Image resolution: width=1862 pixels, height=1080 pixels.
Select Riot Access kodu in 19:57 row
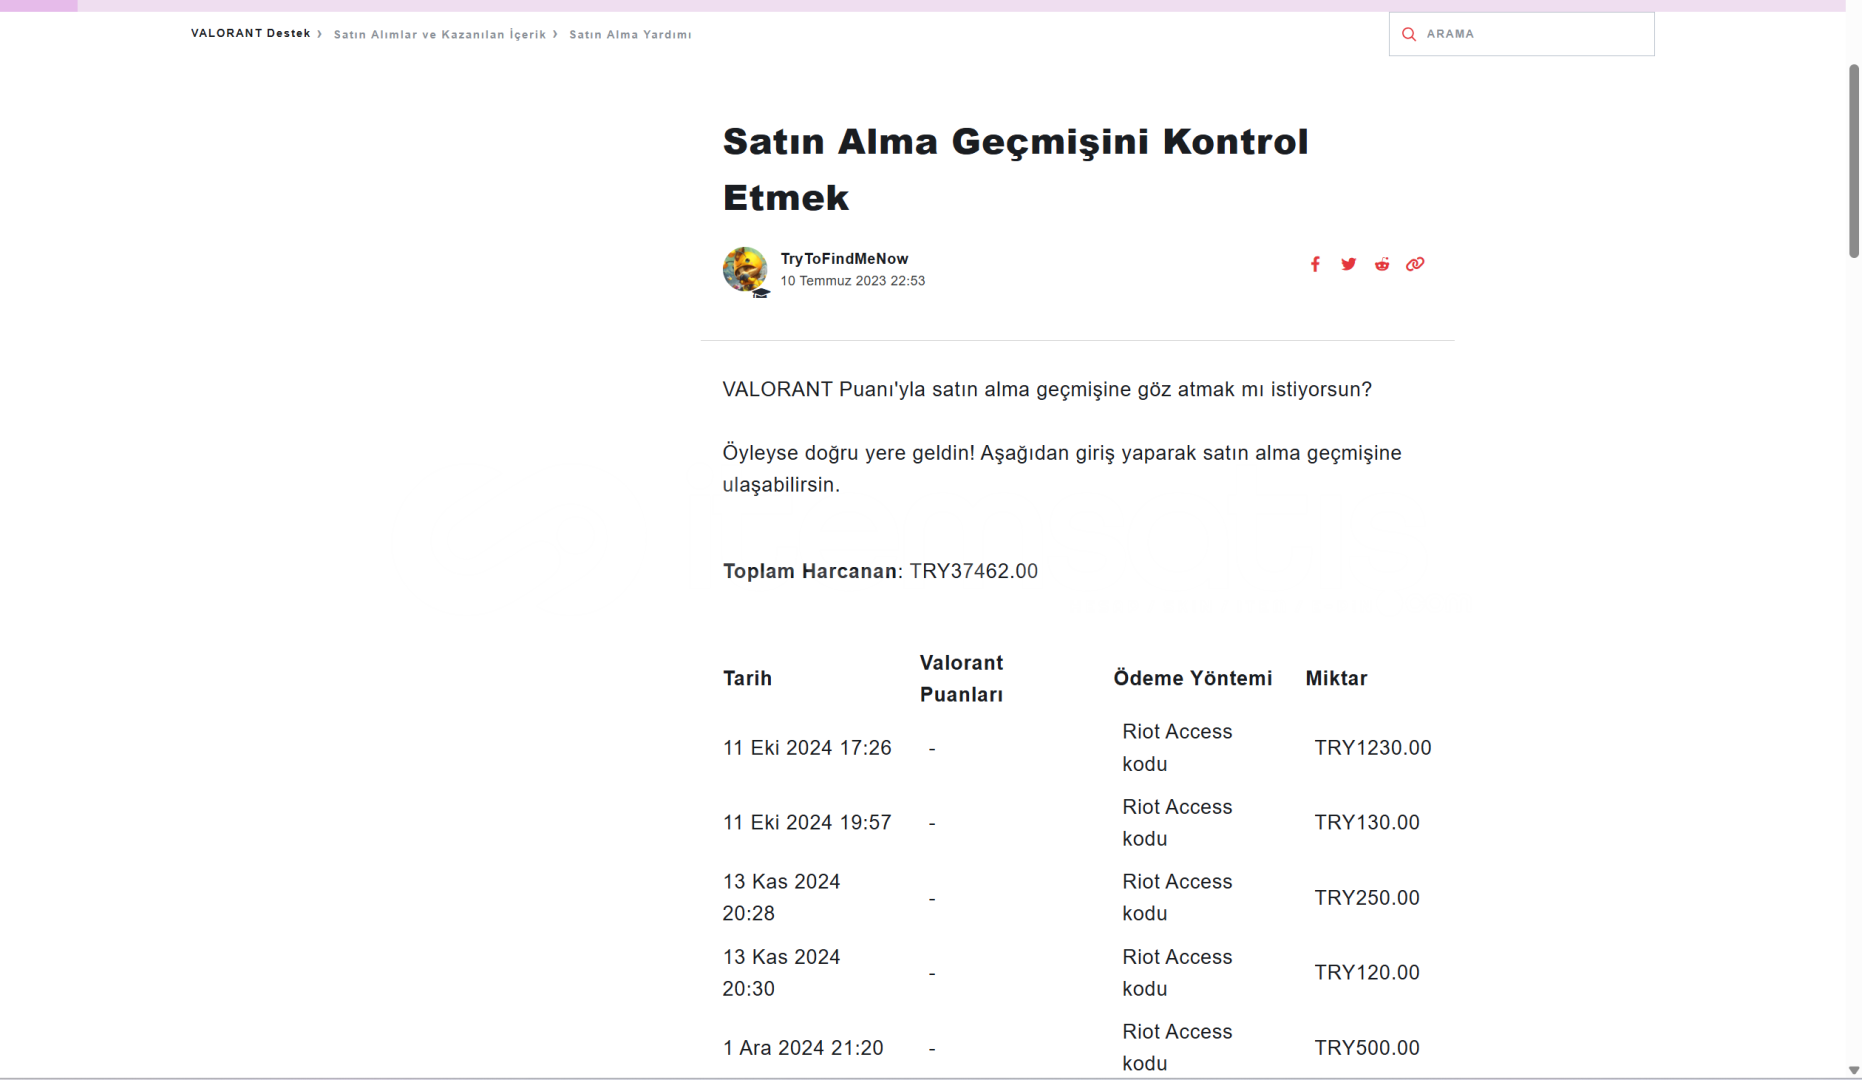(x=1177, y=822)
